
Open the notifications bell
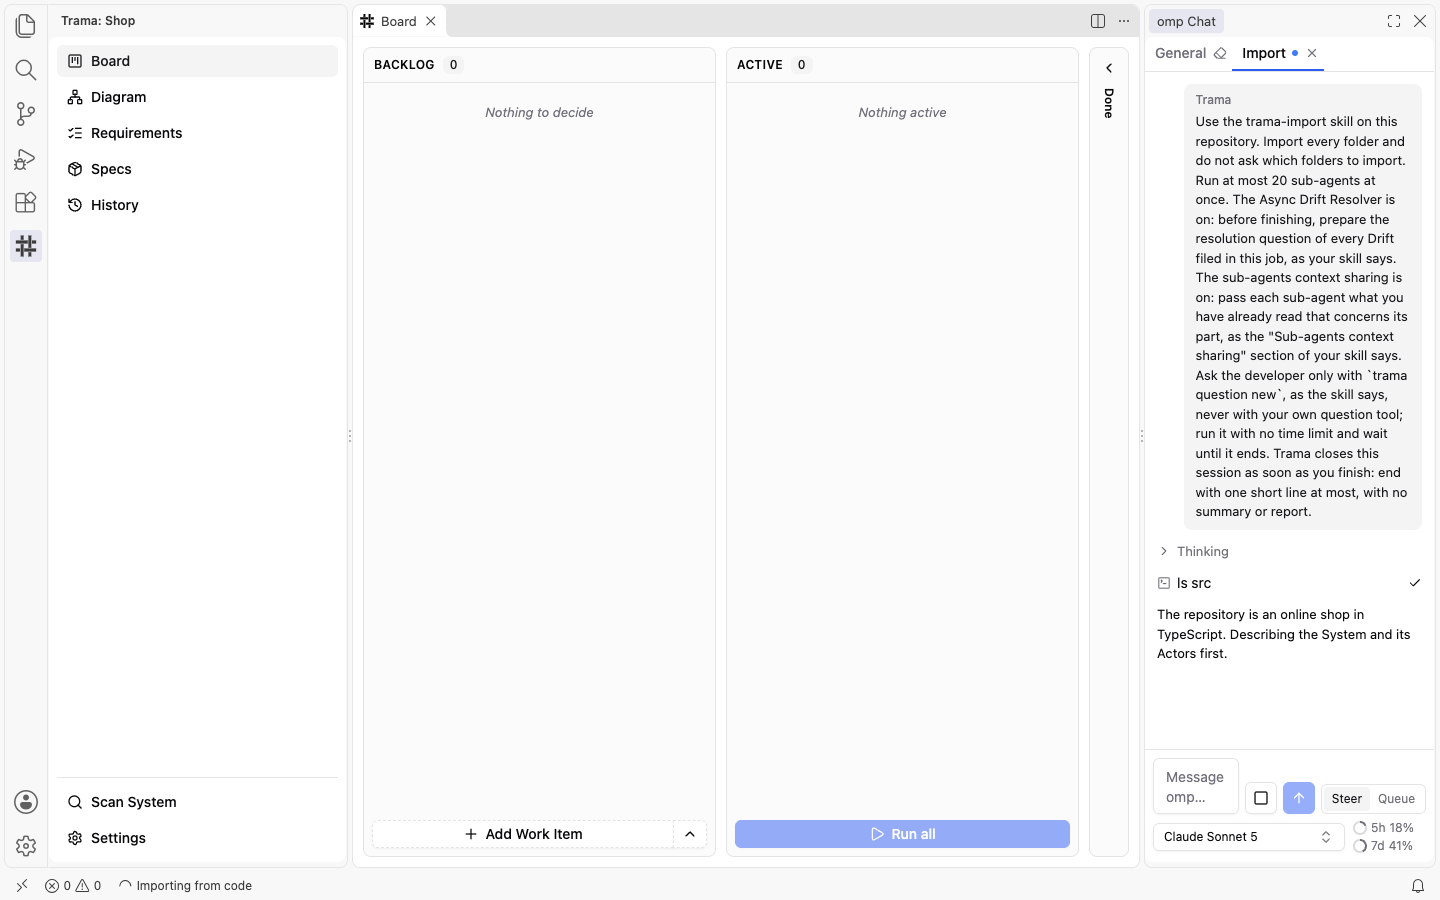1418,886
